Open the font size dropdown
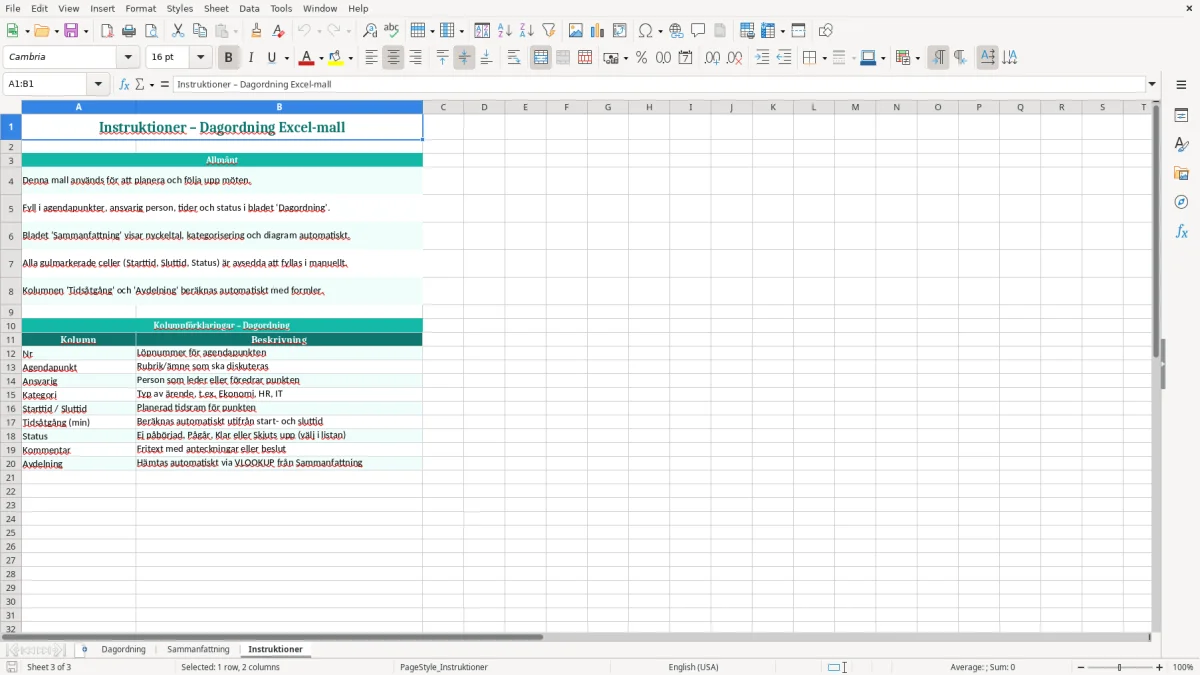This screenshot has height=675, width=1200. coord(201,58)
